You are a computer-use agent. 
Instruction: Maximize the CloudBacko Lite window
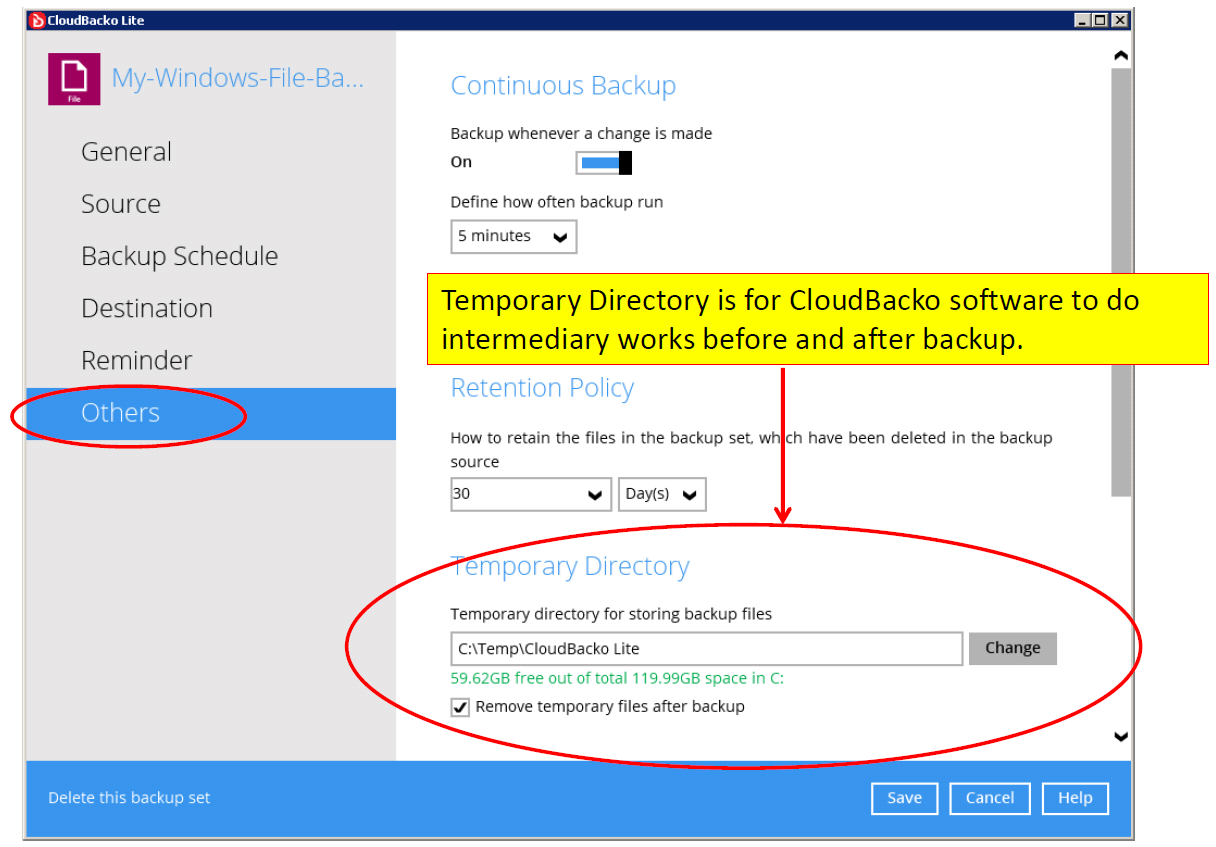click(1101, 20)
